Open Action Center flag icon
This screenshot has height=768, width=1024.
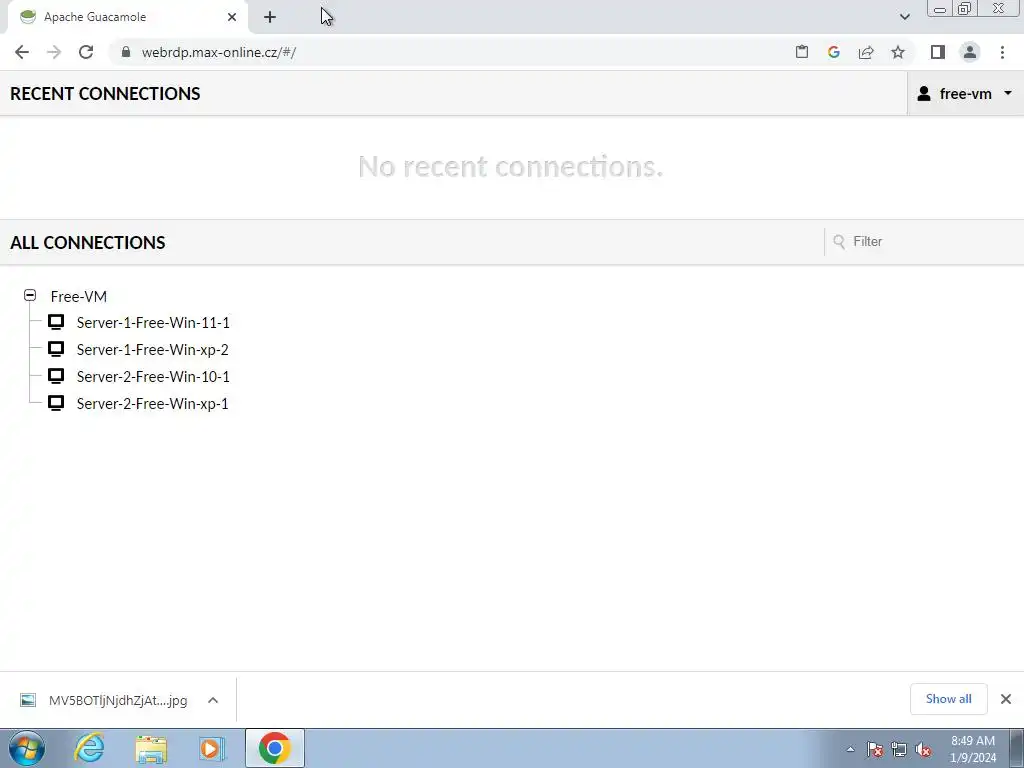875,750
